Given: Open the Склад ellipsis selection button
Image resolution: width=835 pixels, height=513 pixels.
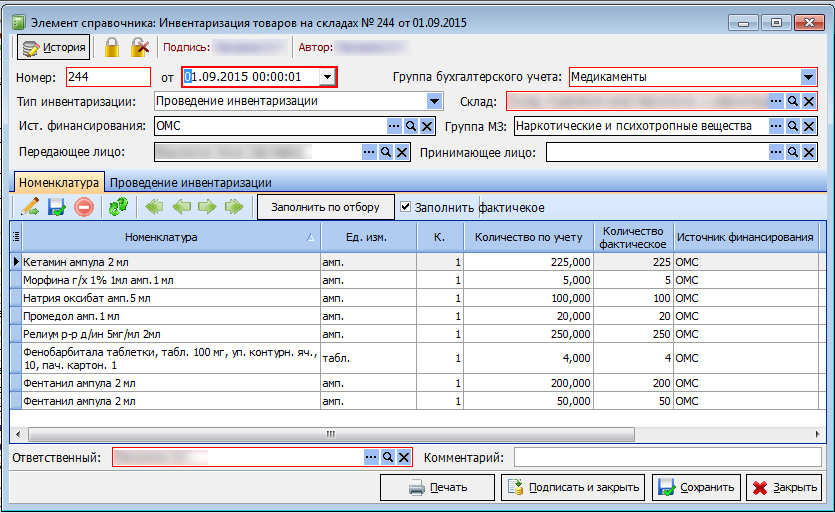Looking at the screenshot, I should (x=776, y=101).
